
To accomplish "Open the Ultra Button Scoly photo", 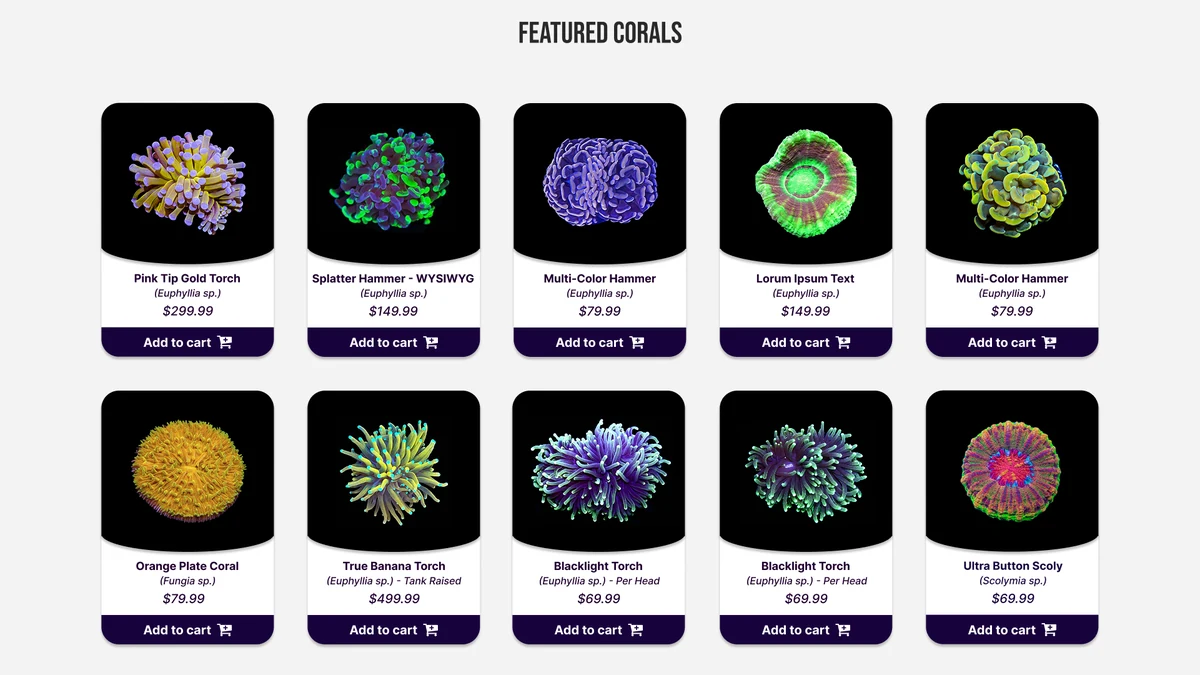I will (1012, 470).
